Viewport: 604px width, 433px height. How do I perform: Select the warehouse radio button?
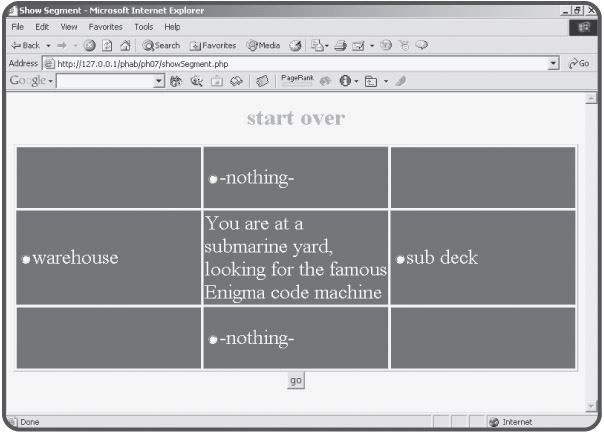[26, 260]
